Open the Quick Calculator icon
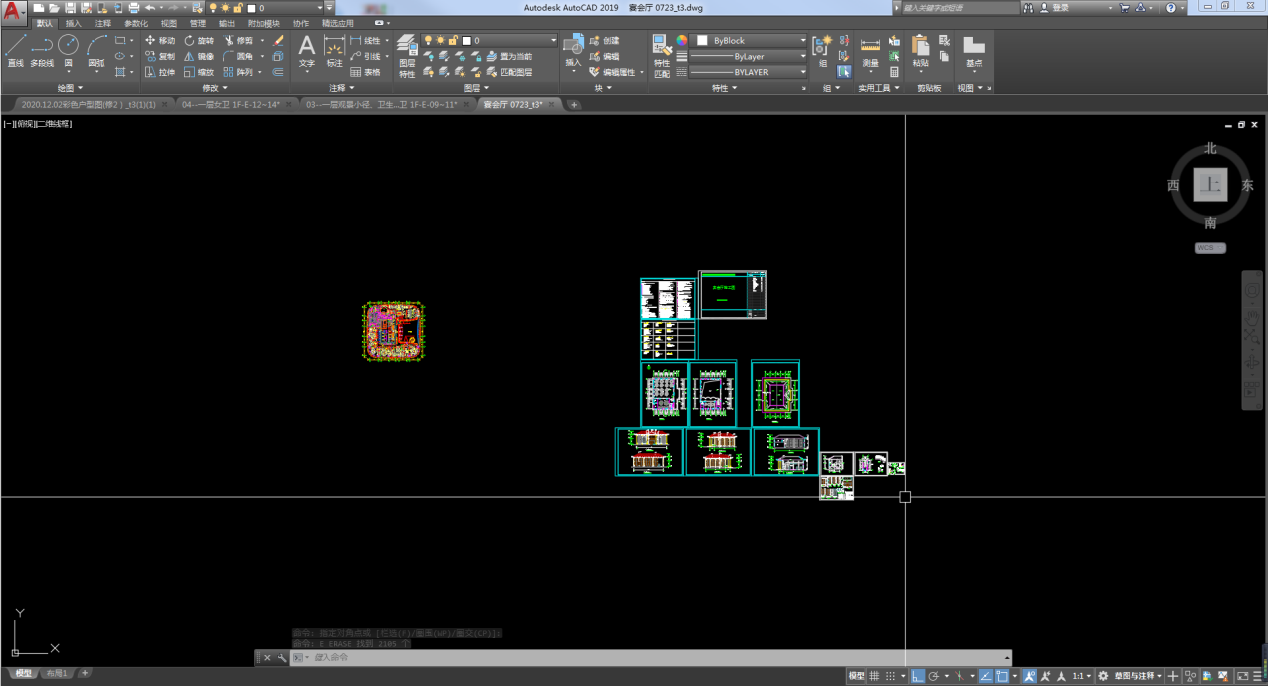The image size is (1268, 686). click(x=894, y=72)
